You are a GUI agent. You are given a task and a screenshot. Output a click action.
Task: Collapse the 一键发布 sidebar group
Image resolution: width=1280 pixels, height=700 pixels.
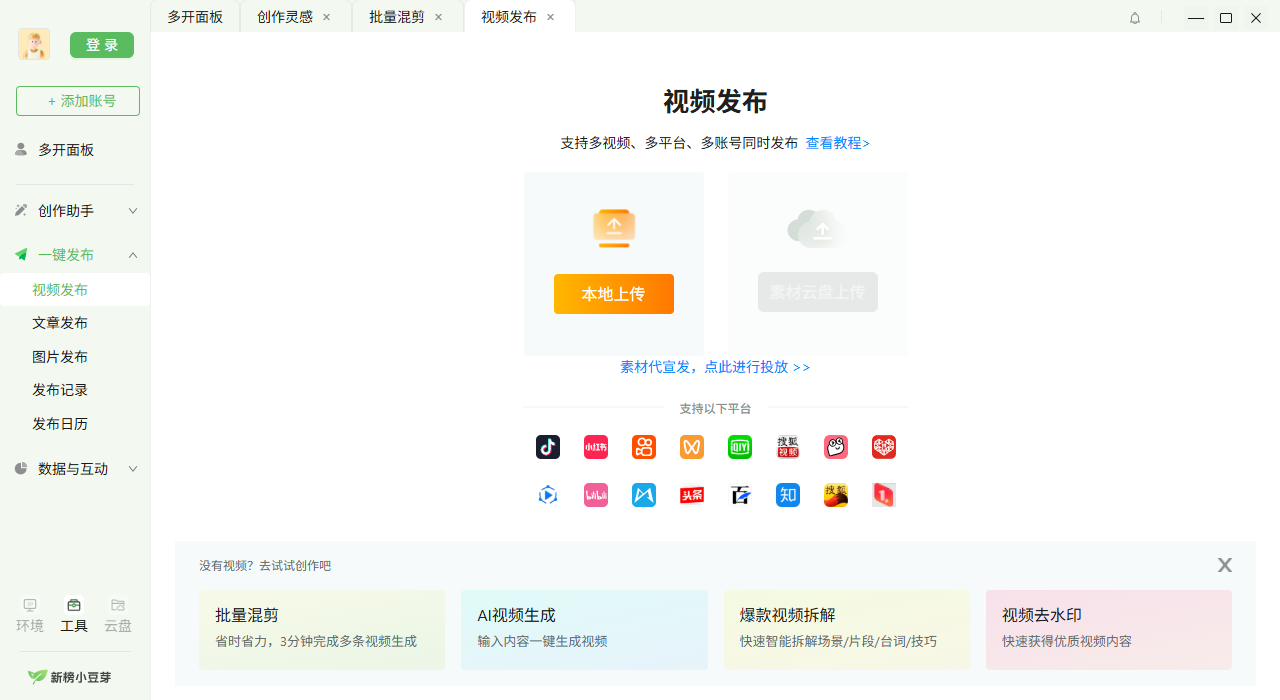coord(75,255)
